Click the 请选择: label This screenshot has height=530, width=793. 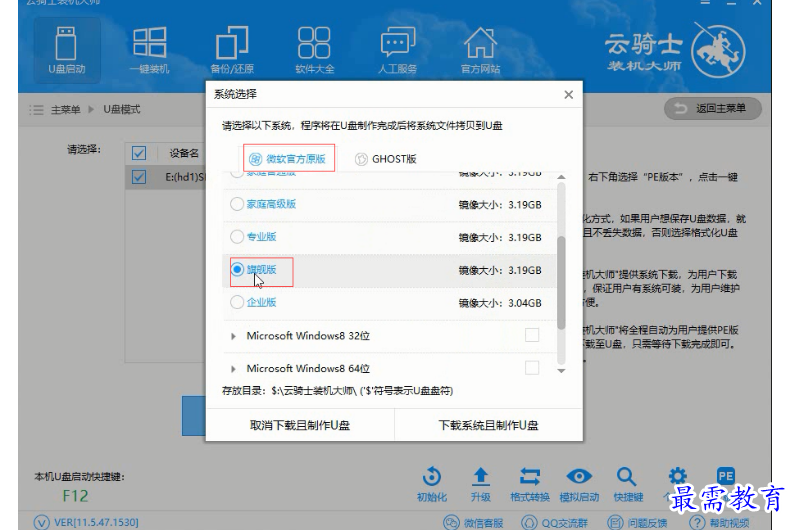click(x=84, y=150)
